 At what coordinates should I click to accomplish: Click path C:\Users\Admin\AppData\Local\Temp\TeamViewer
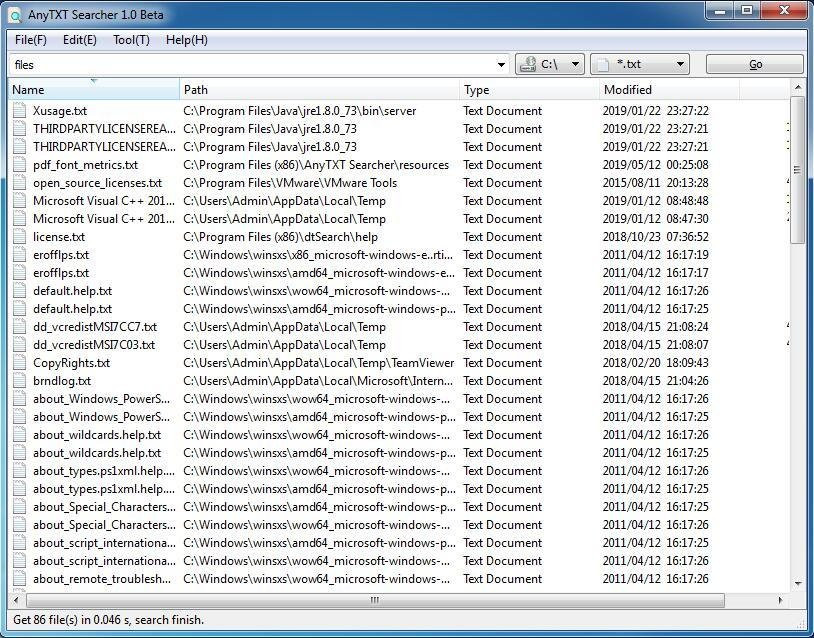coord(318,363)
